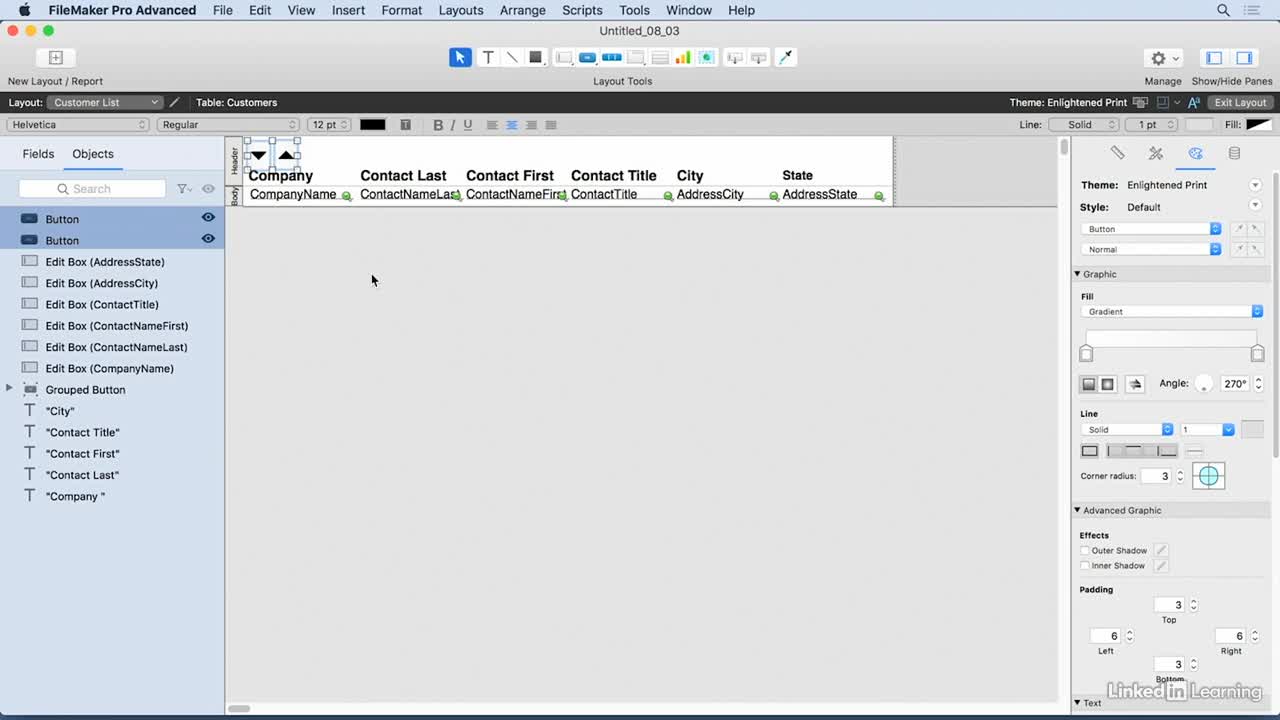Select the arrow selection tool

460,58
